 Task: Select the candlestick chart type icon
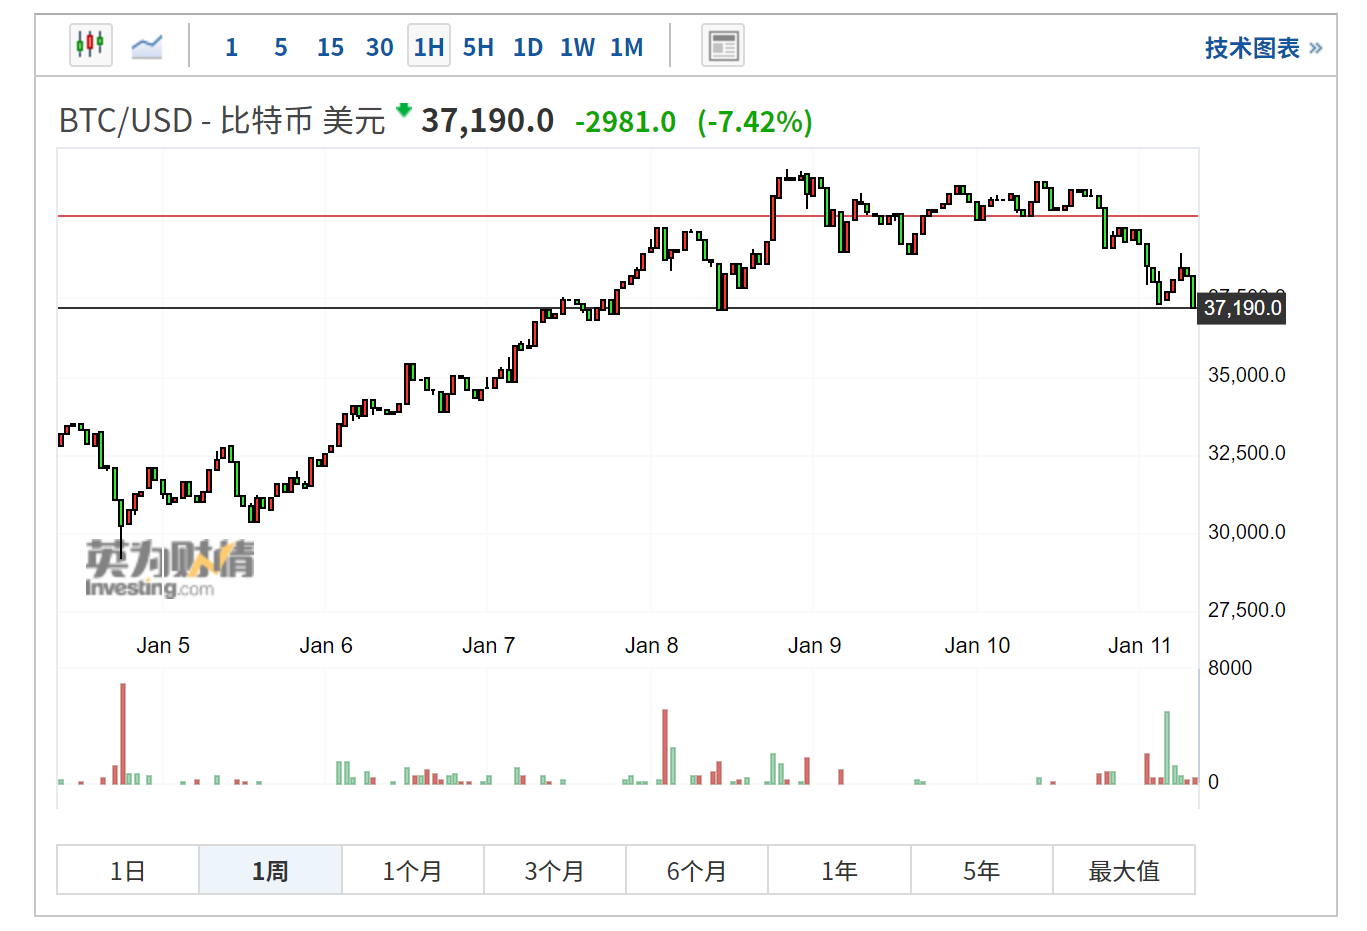point(91,45)
